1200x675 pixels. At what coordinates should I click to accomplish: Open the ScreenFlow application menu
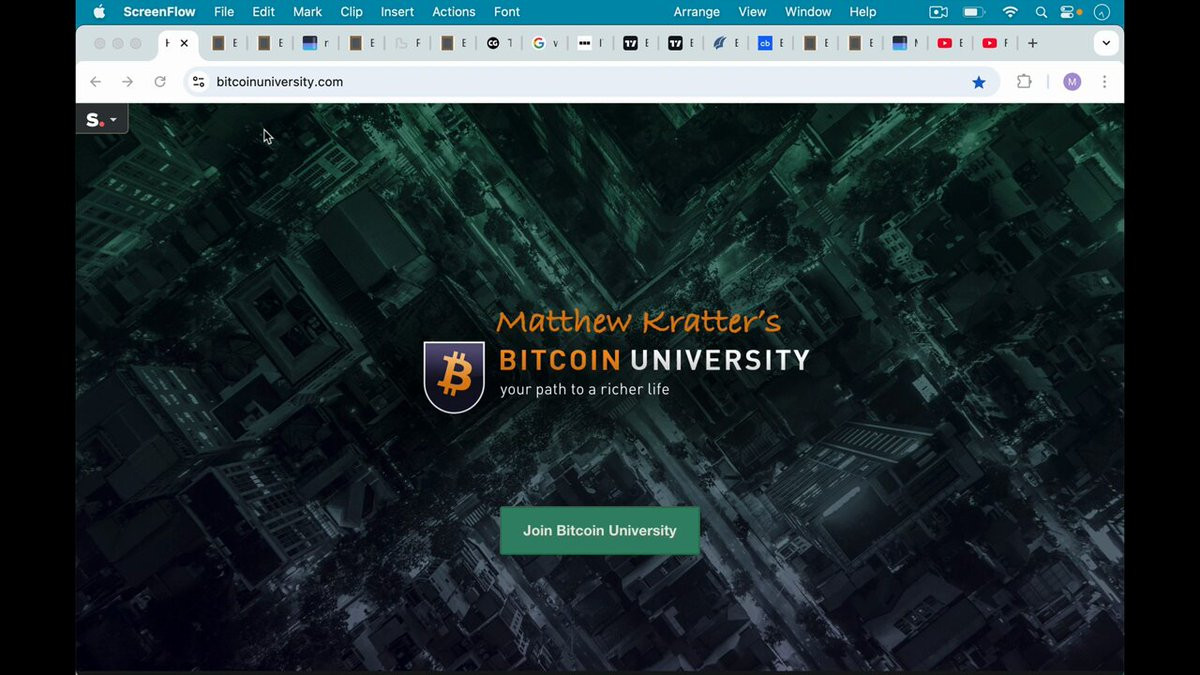click(x=160, y=12)
